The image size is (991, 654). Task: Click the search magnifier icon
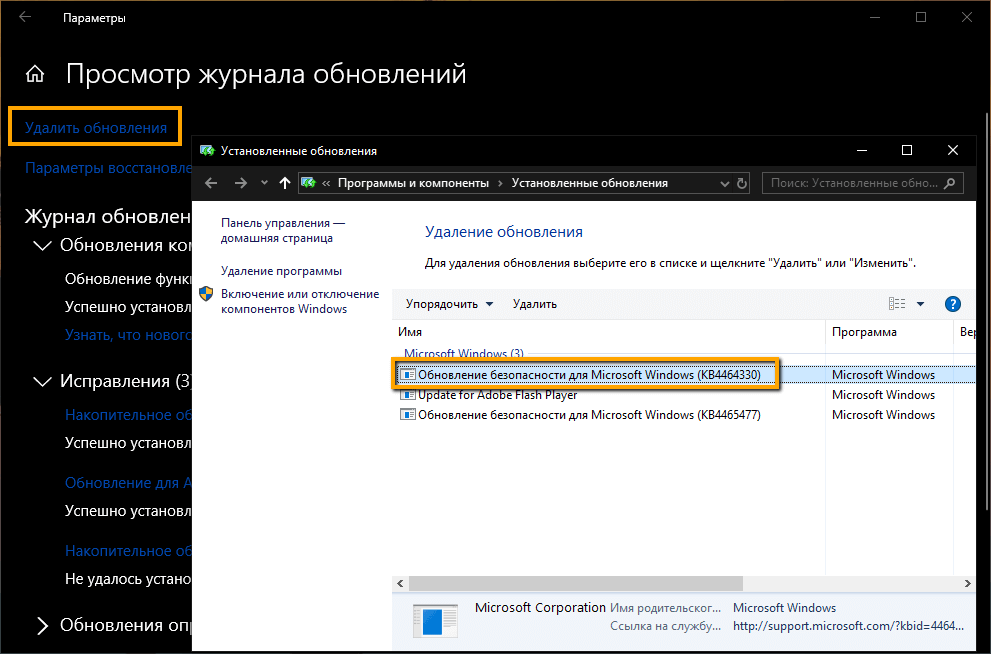pyautogui.click(x=949, y=183)
